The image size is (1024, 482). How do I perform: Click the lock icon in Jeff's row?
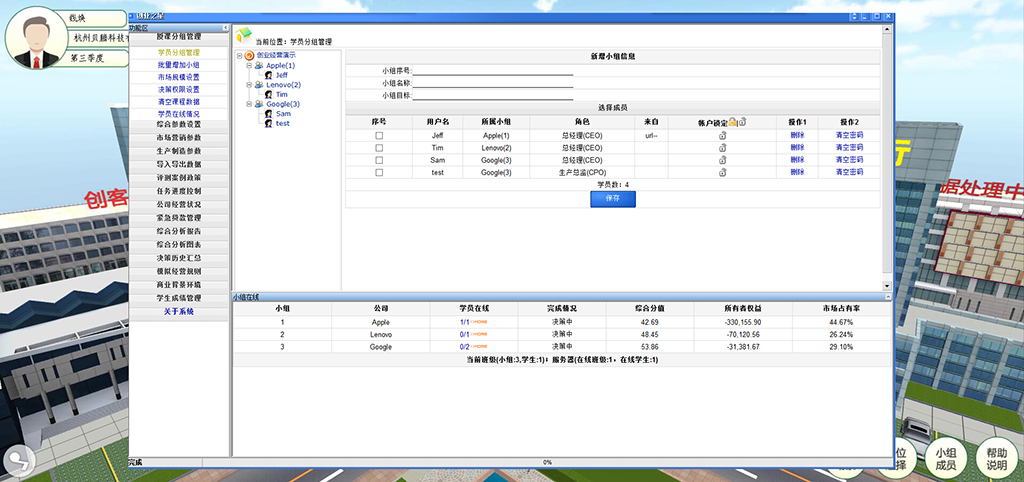pyautogui.click(x=721, y=134)
